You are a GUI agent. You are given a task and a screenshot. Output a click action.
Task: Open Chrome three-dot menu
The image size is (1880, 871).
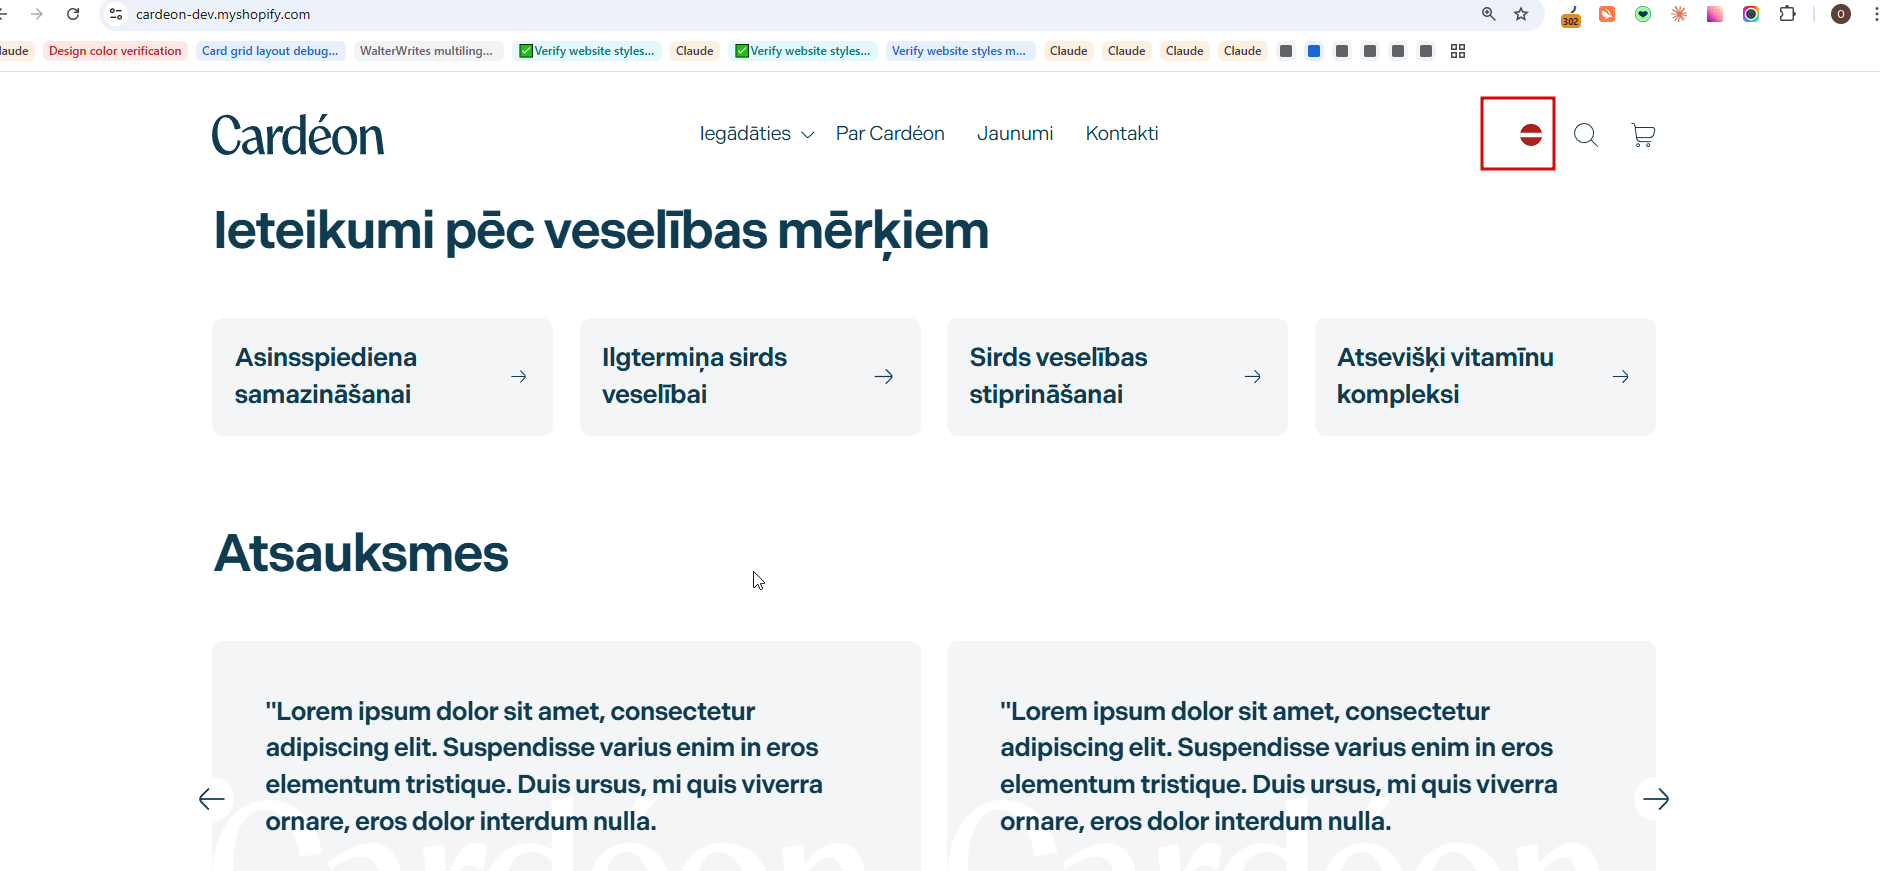(x=1875, y=14)
